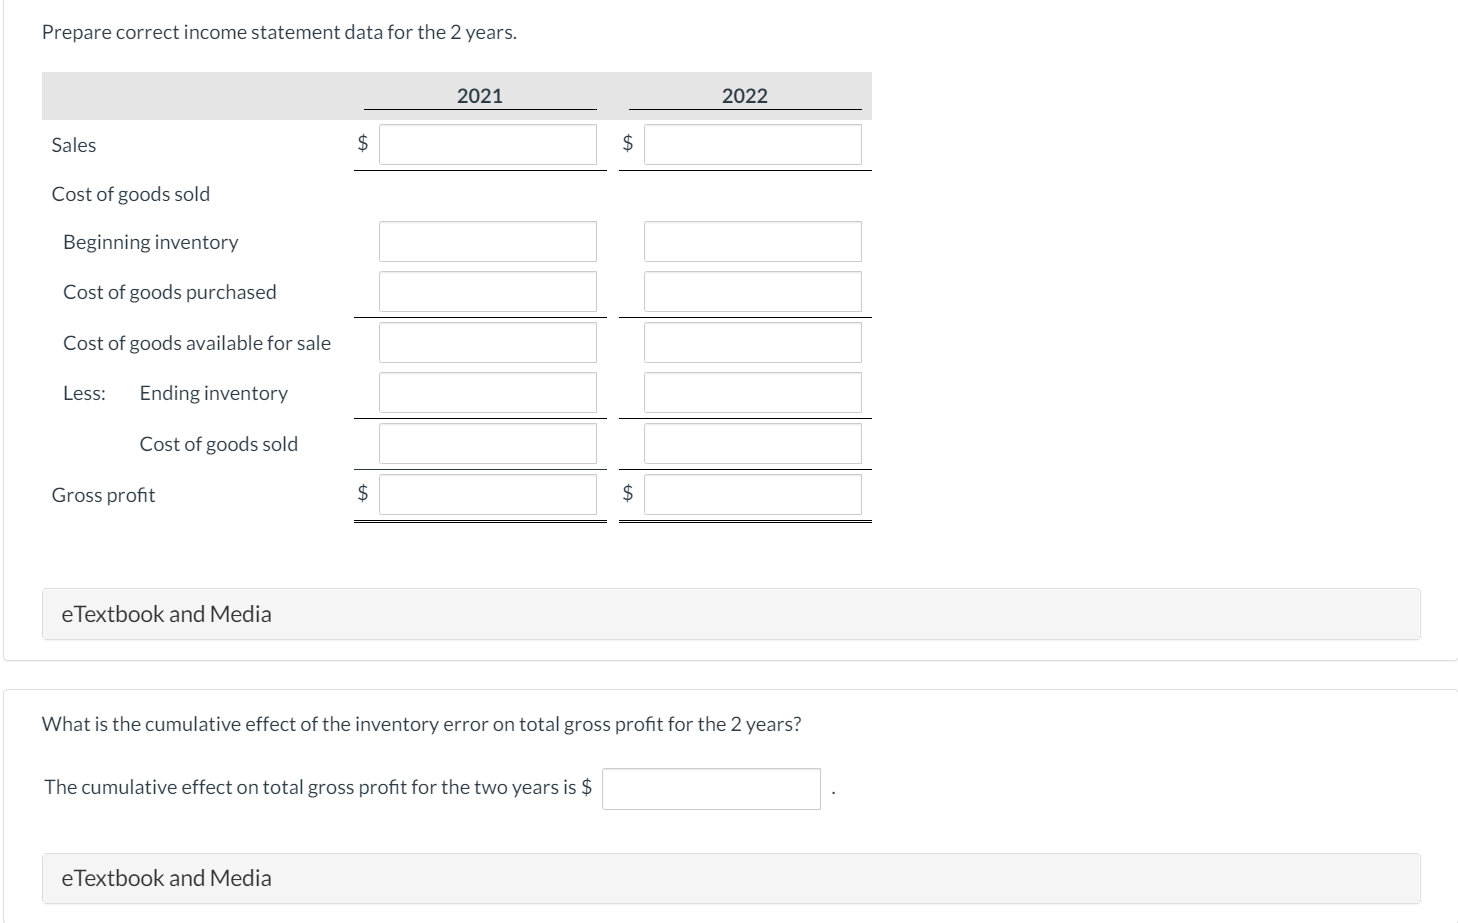Select the Cost of goods purchased field for 2022
The width and height of the screenshot is (1458, 923).
(753, 291)
